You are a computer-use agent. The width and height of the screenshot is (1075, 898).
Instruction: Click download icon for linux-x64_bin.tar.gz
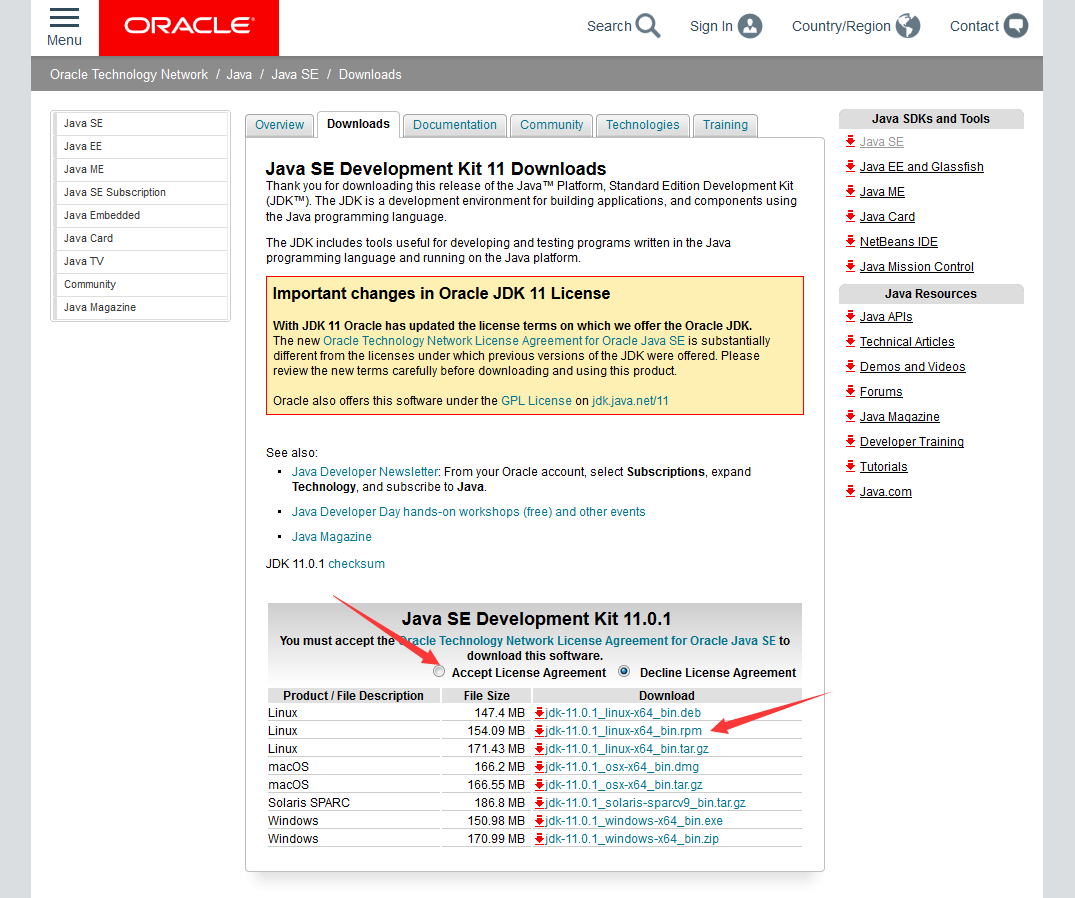[540, 749]
